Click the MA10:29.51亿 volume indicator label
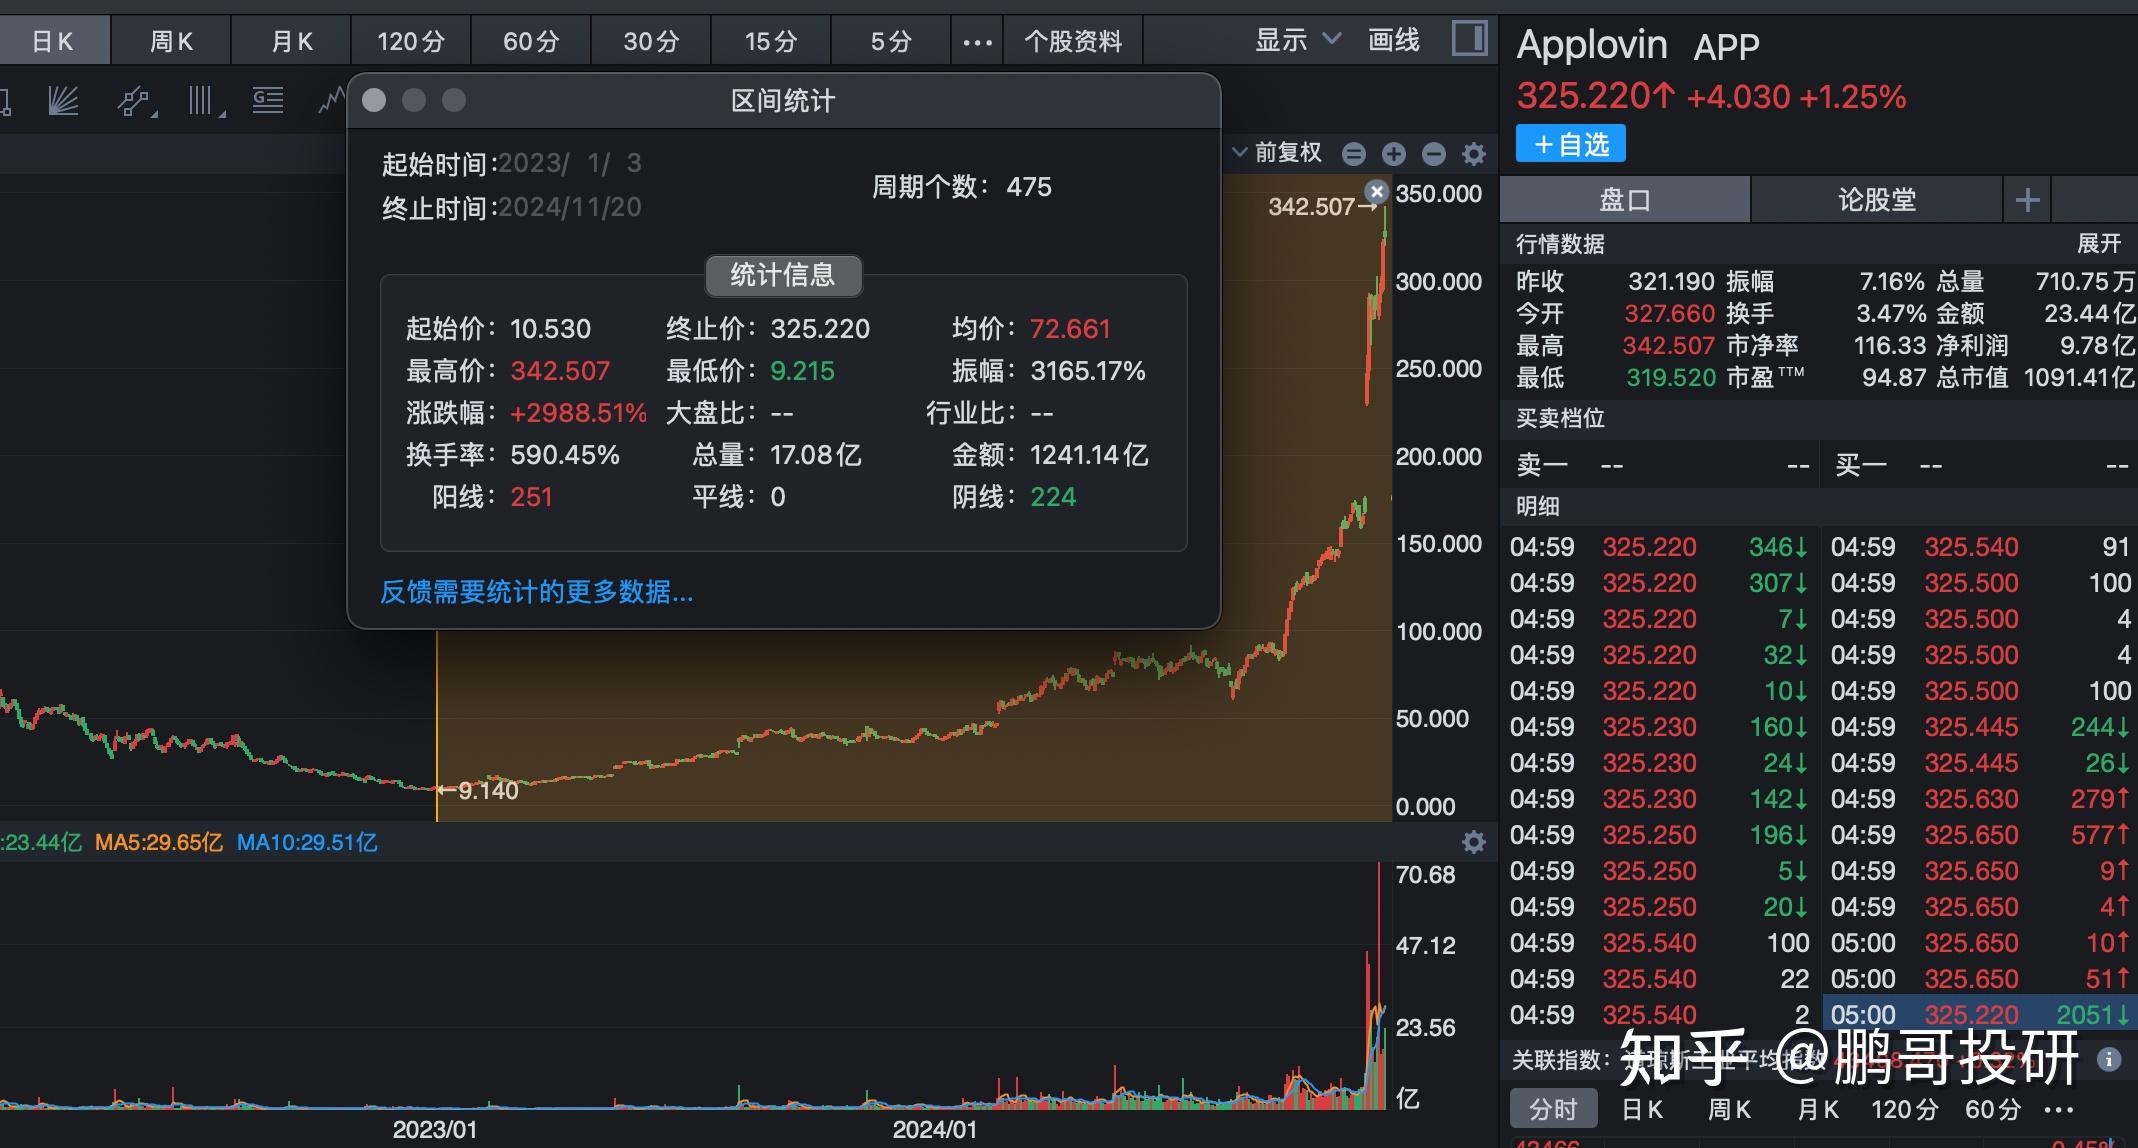2138x1148 pixels. [x=307, y=843]
